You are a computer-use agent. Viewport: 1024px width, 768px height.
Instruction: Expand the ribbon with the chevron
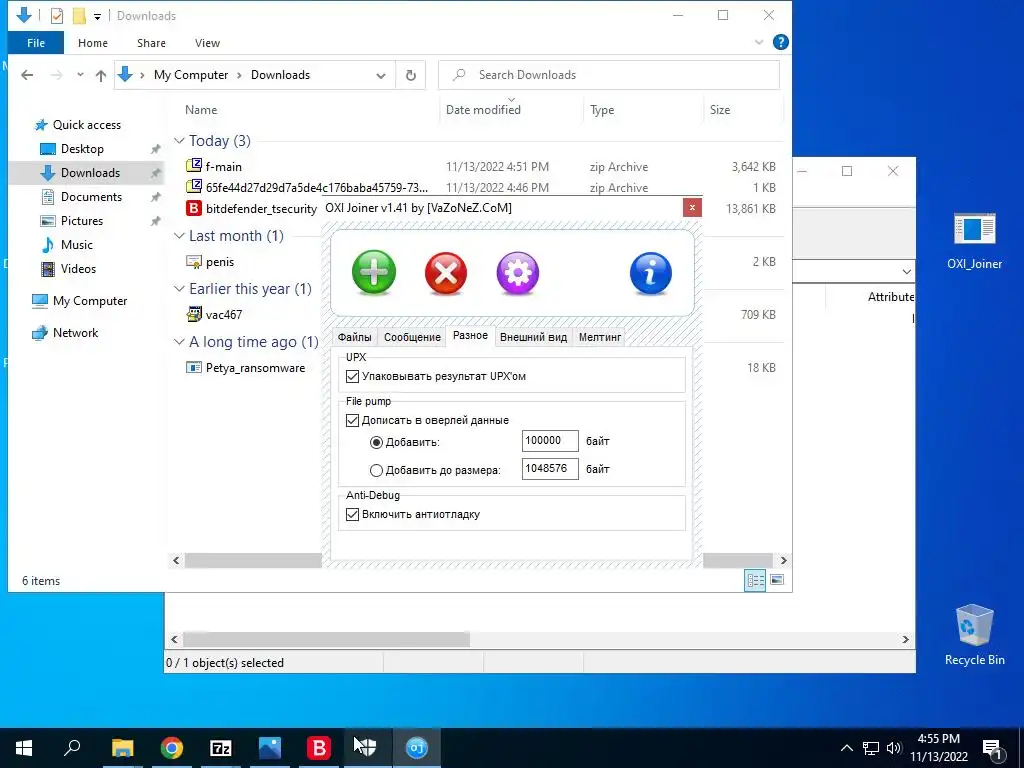pos(759,42)
